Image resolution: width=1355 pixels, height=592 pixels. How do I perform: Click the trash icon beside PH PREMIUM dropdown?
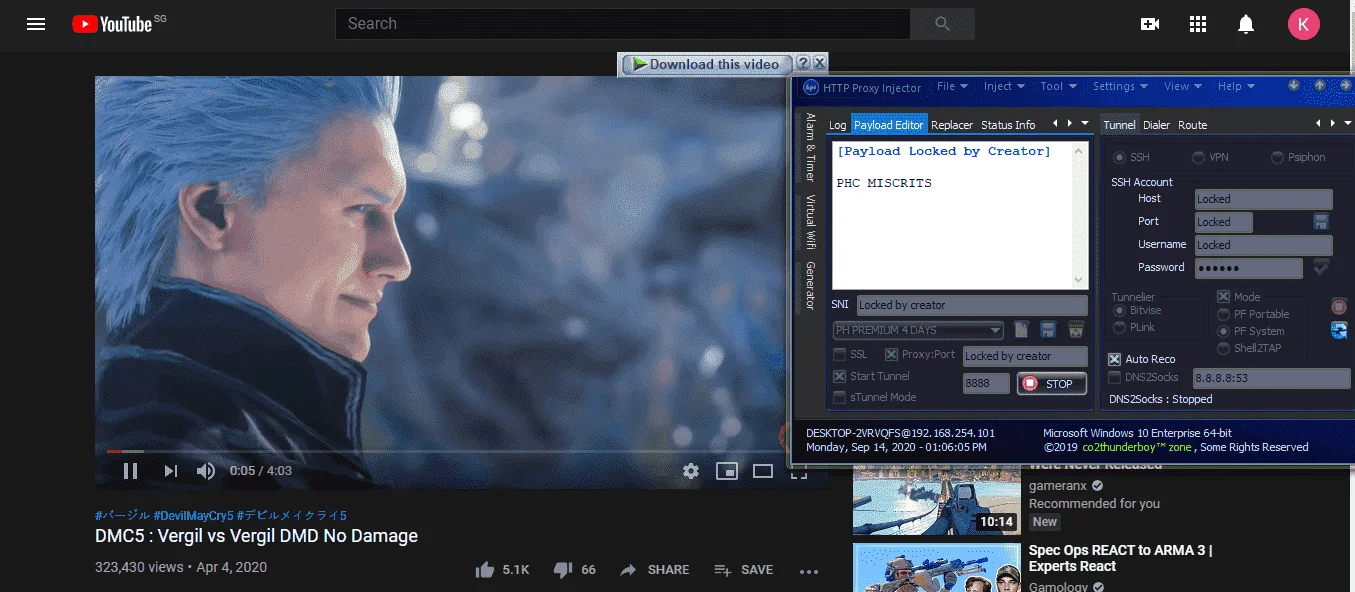click(x=1077, y=330)
